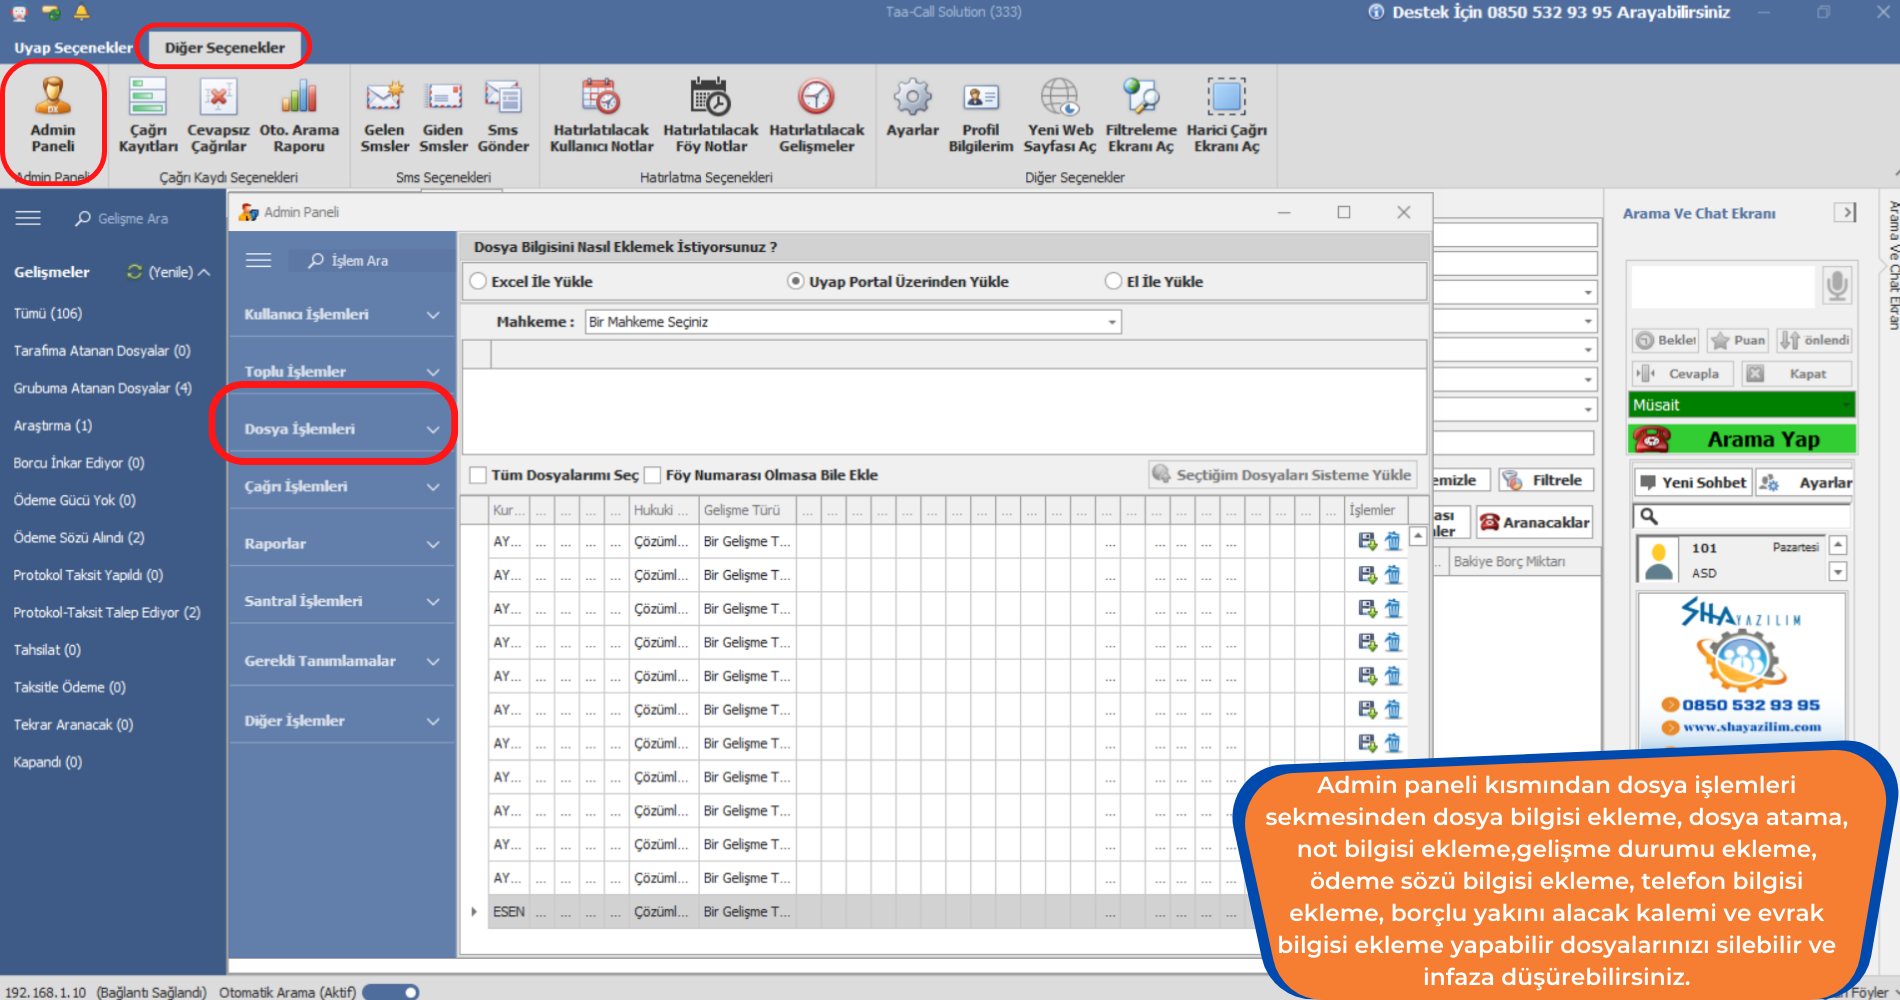The height and width of the screenshot is (1000, 1900).
Task: Expand Dosya İşlemleri section
Action: coord(342,429)
